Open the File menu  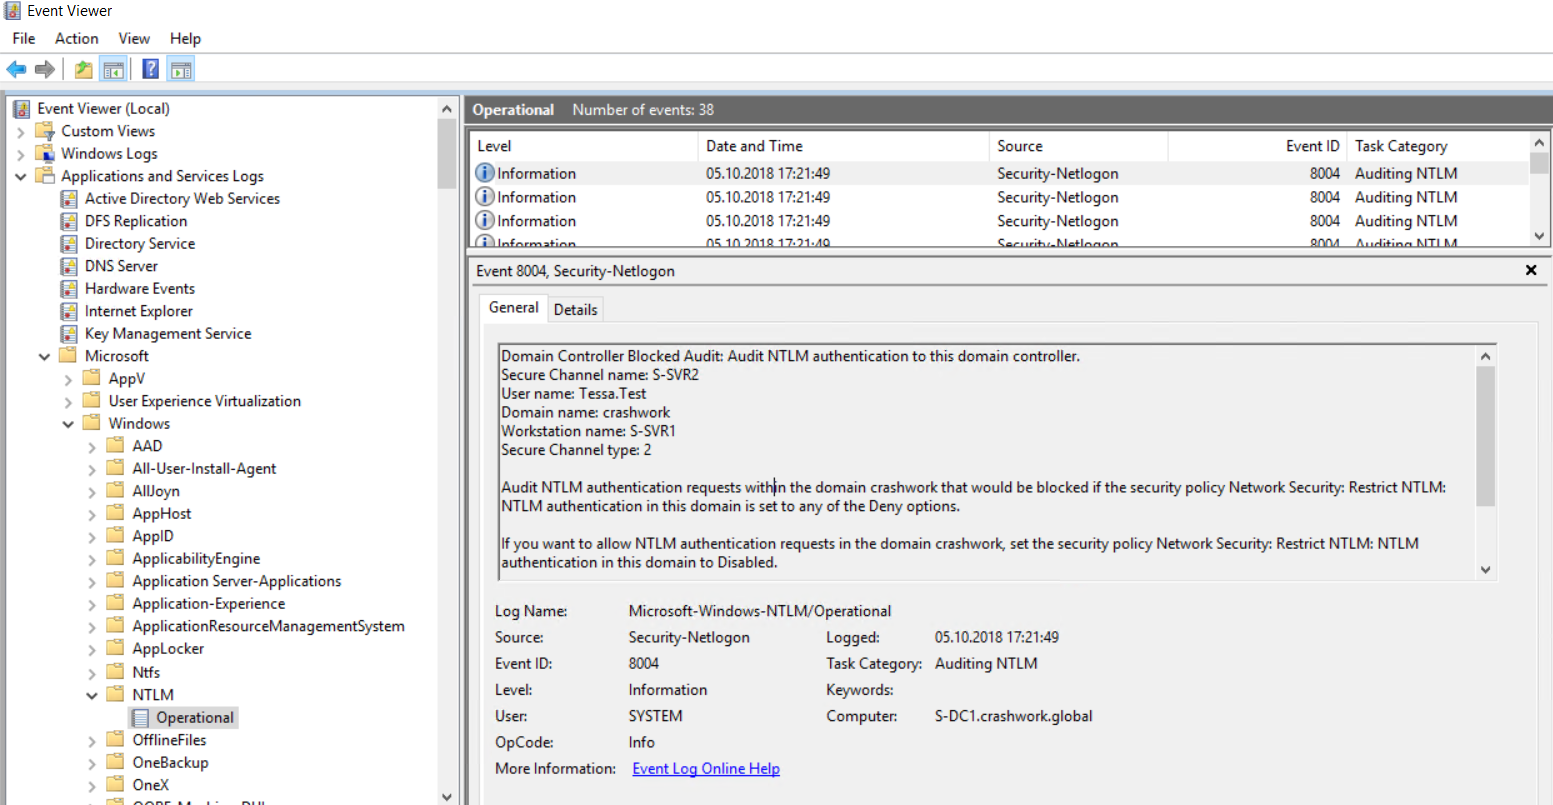(x=24, y=38)
